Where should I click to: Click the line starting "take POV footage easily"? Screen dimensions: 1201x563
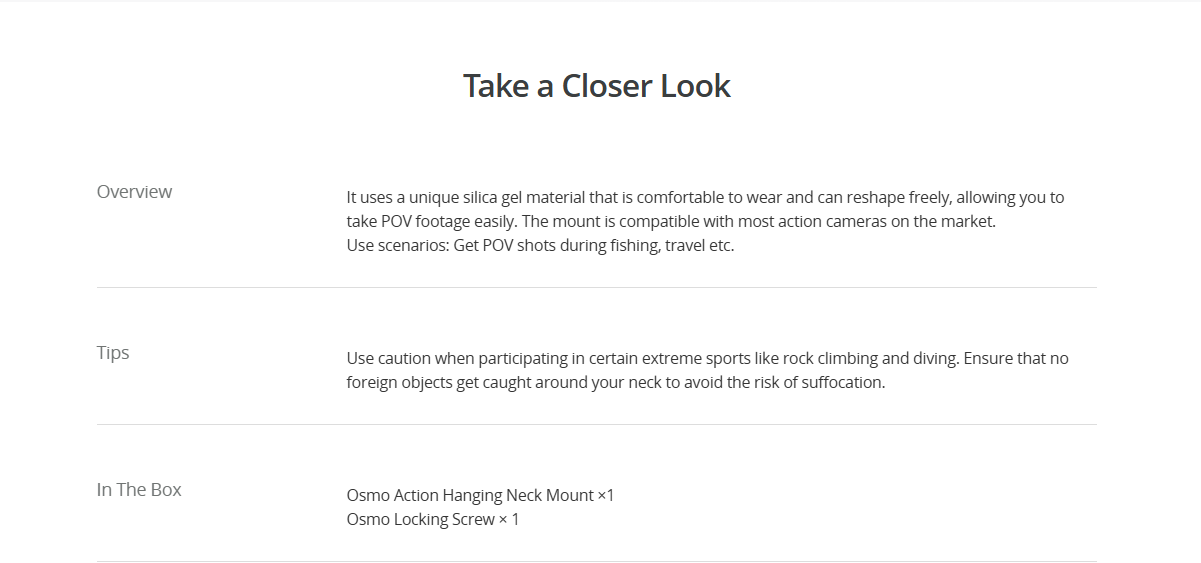(671, 222)
